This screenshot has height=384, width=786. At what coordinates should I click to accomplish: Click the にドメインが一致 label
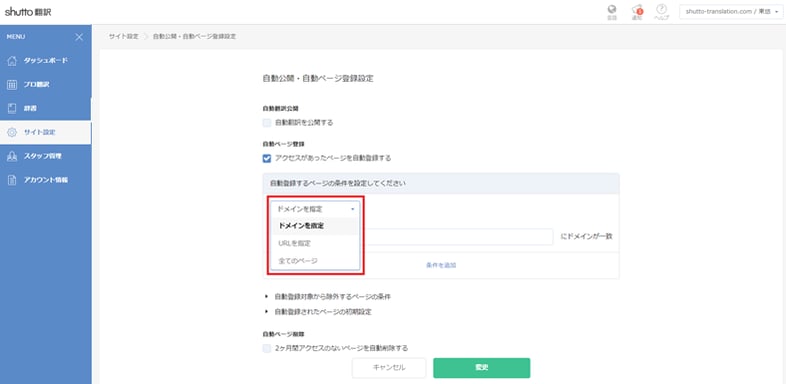[x=586, y=237]
